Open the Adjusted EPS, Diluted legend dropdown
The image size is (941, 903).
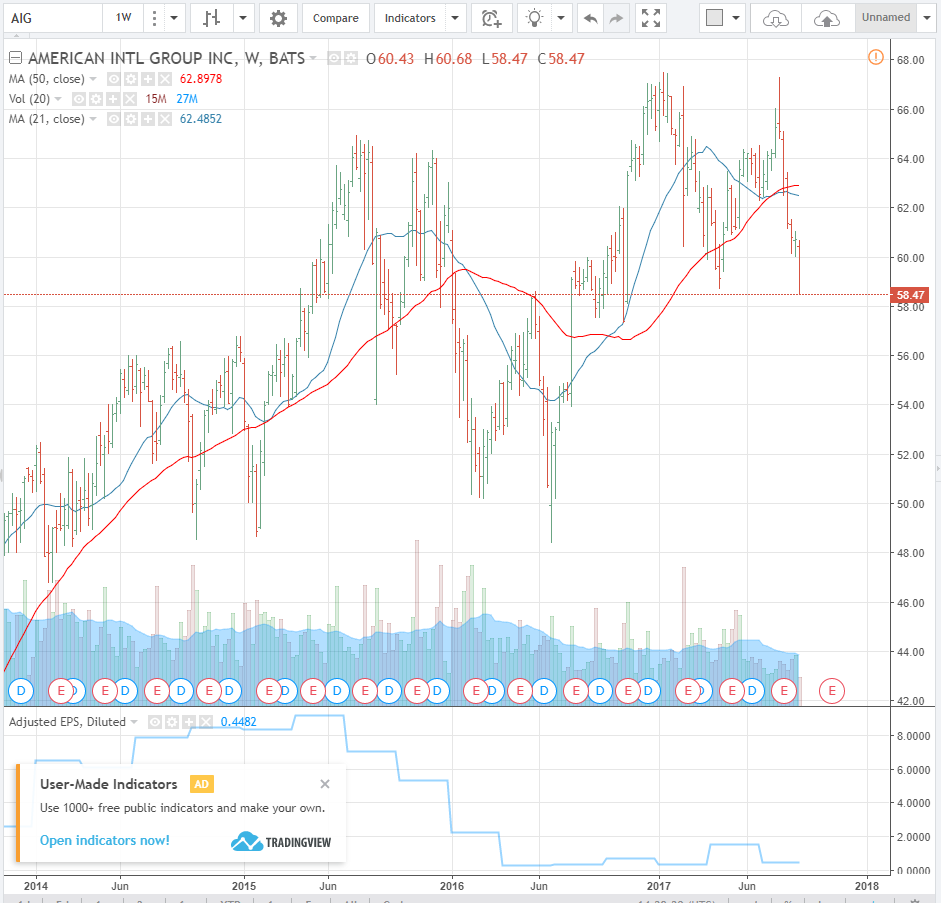point(134,722)
